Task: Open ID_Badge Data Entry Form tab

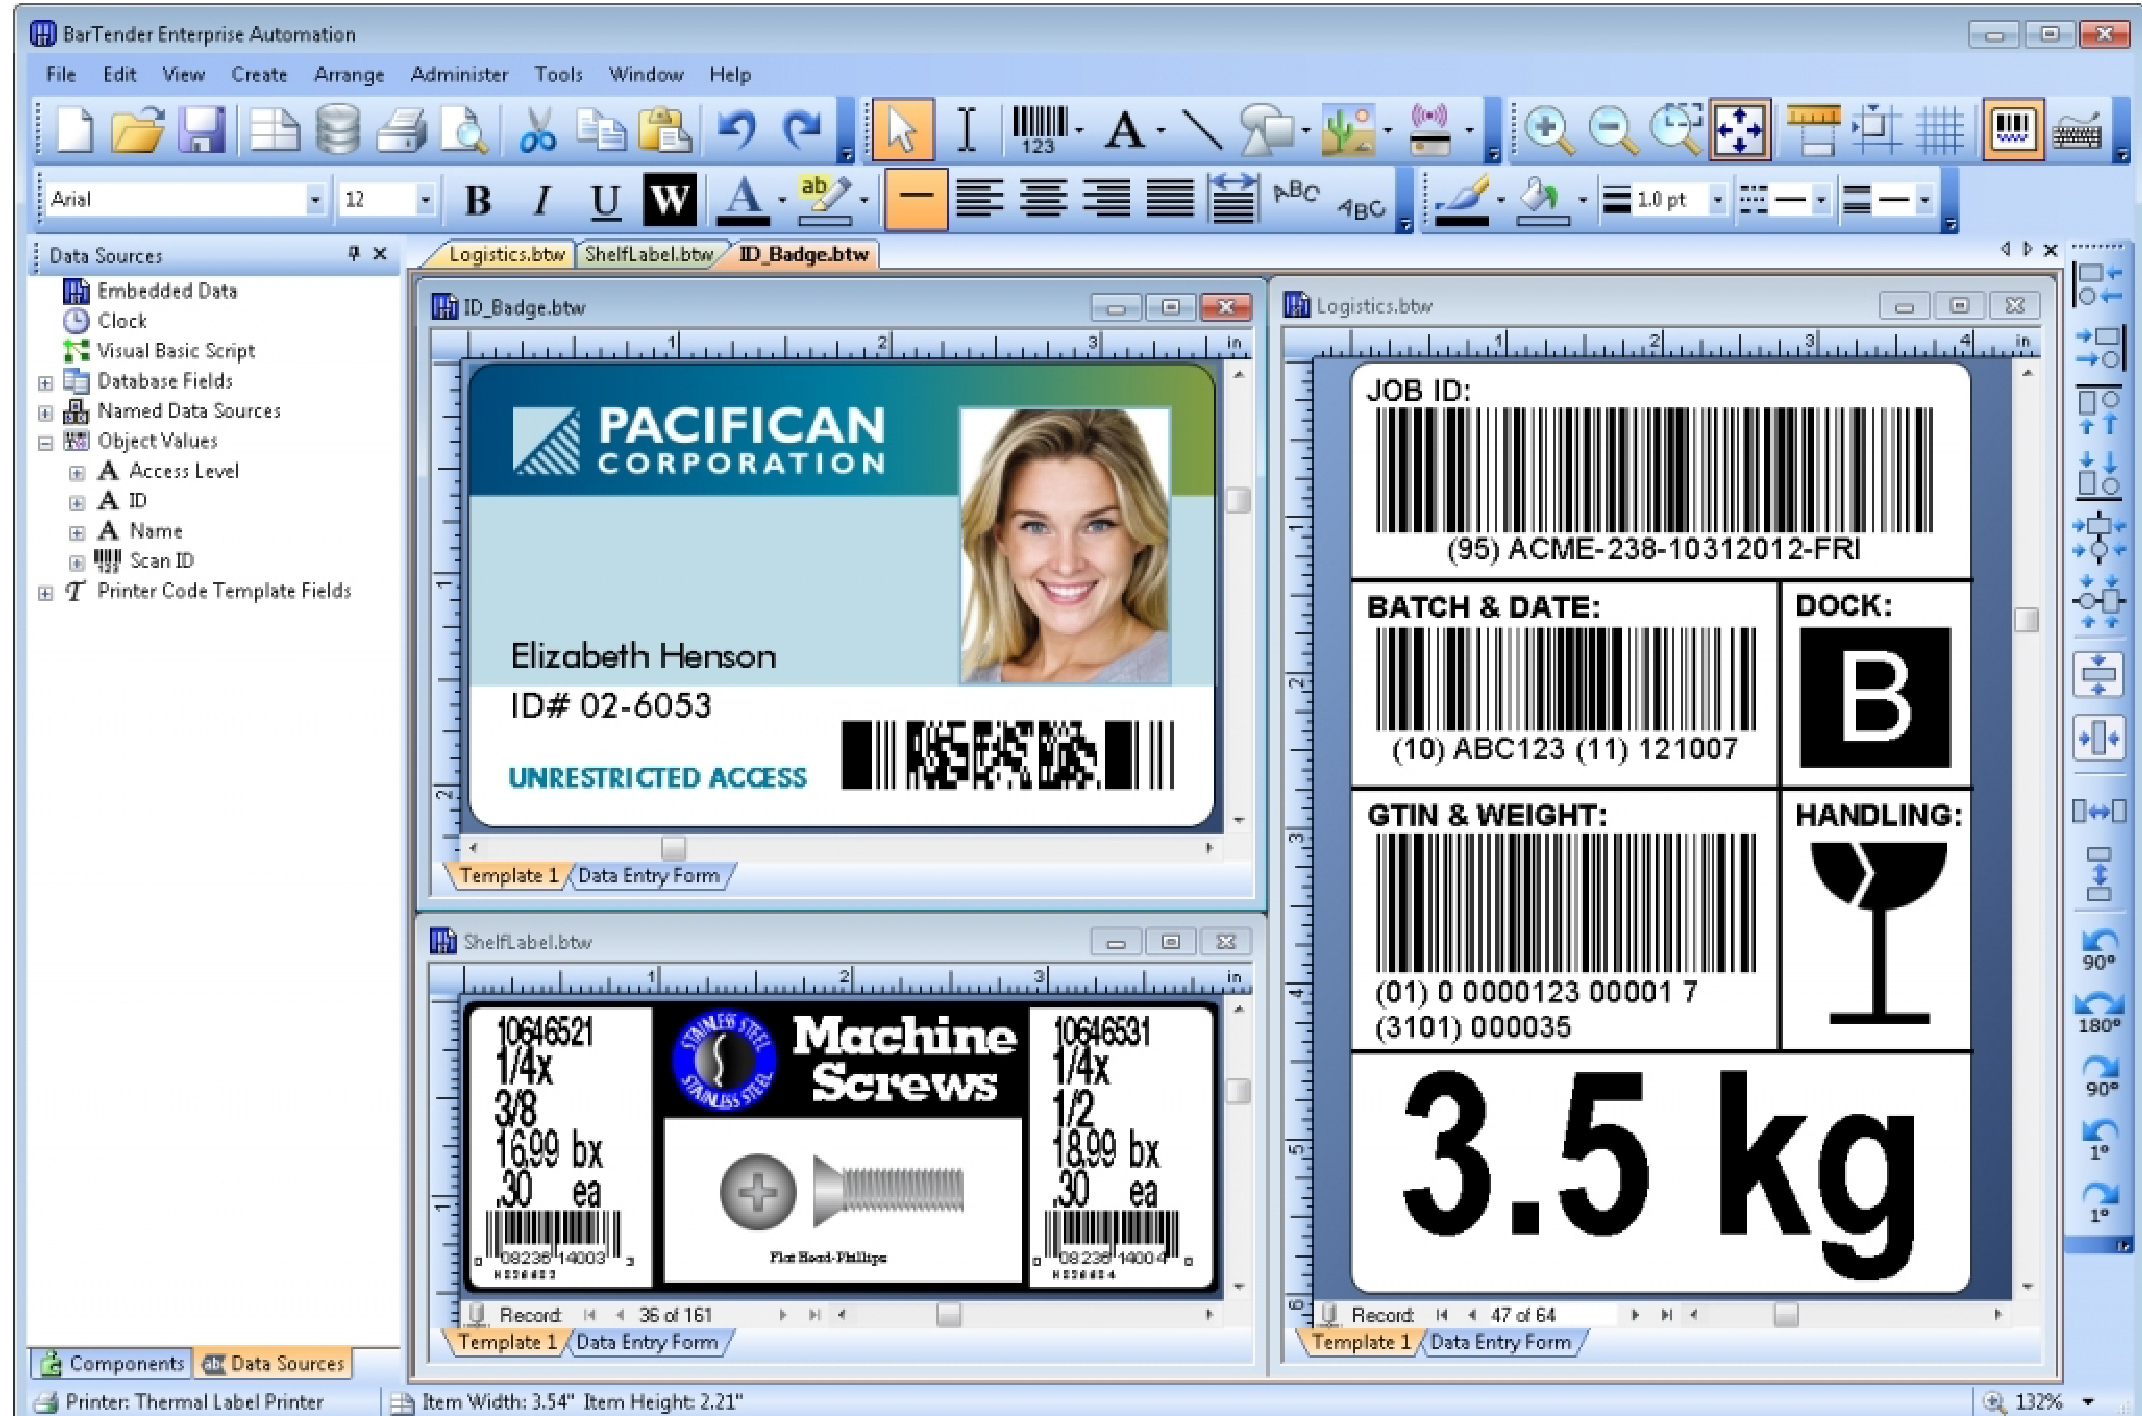Action: pyautogui.click(x=649, y=875)
